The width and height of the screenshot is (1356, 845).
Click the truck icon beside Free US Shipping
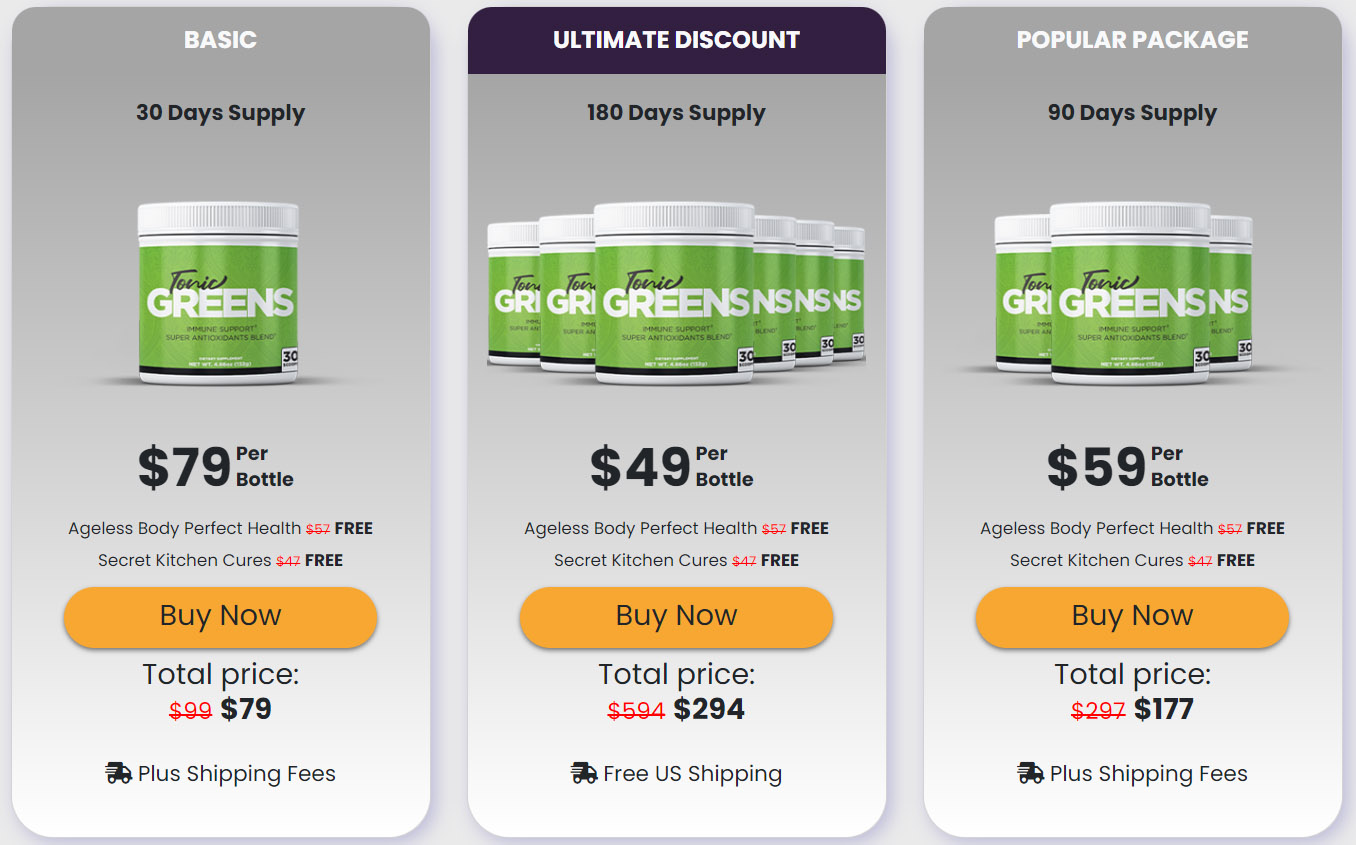tap(582, 772)
